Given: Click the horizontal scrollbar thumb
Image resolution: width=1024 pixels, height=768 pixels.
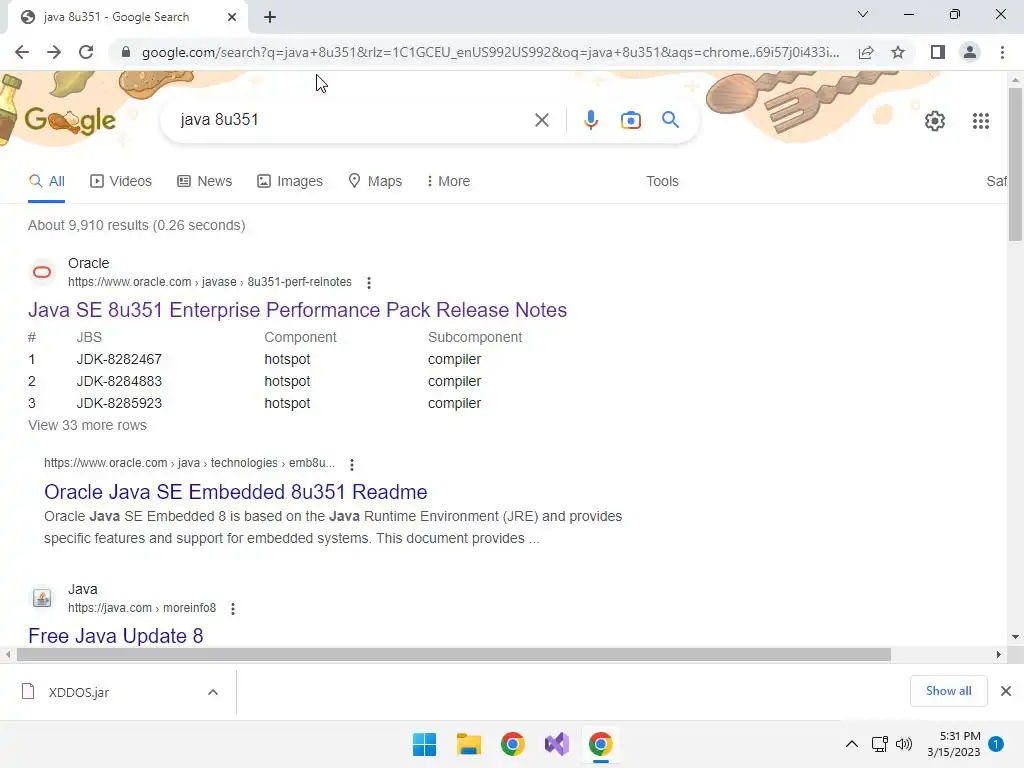Looking at the screenshot, I should [454, 654].
